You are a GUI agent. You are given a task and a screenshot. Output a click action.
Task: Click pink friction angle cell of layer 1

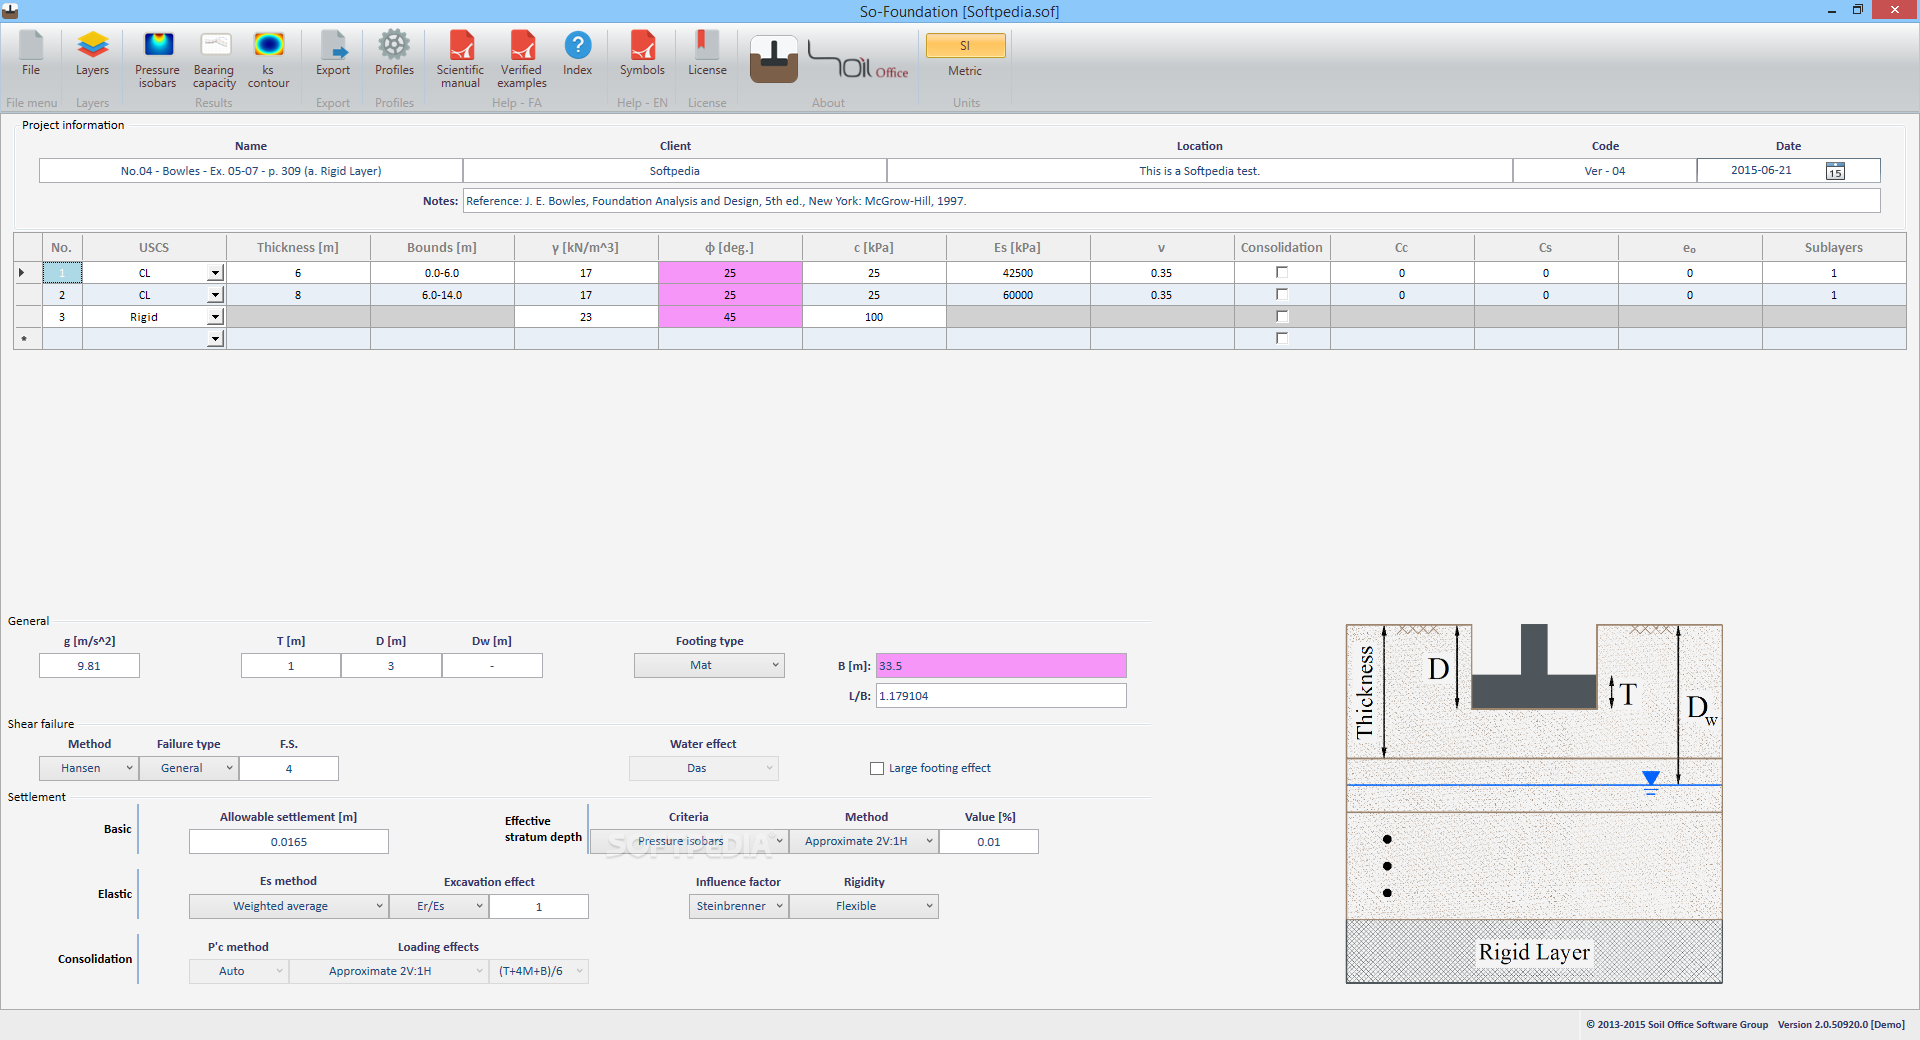pyautogui.click(x=730, y=273)
